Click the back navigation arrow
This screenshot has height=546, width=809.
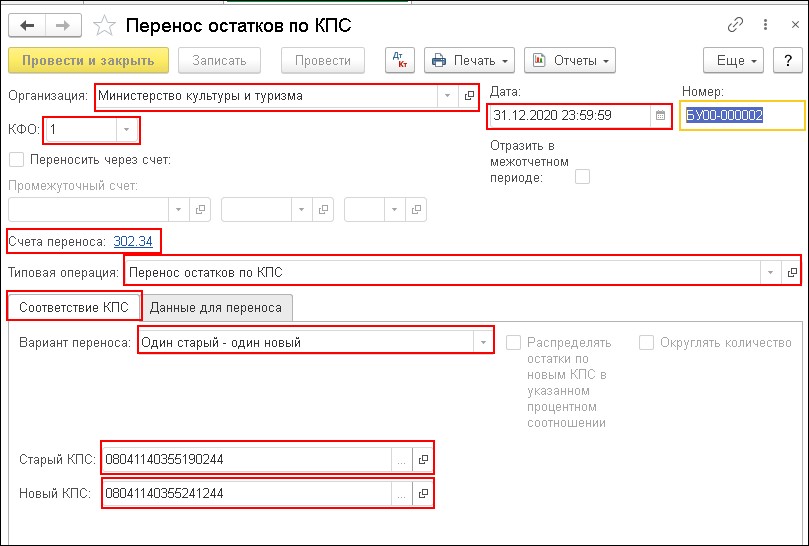(26, 23)
